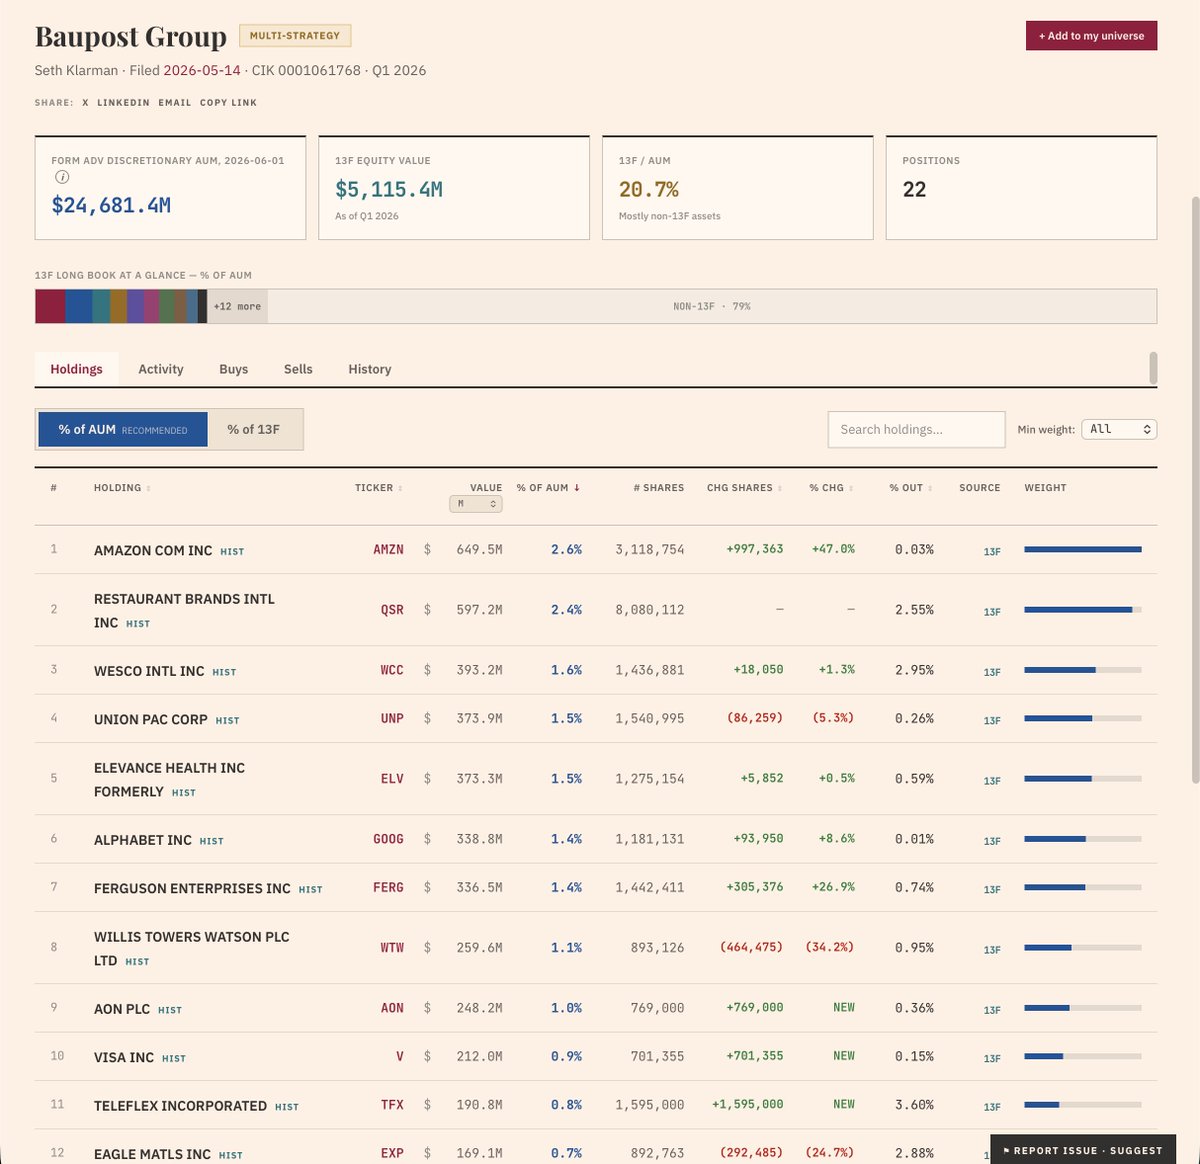Open the Holdings tab
Viewport: 1200px width, 1164px height.
(76, 369)
